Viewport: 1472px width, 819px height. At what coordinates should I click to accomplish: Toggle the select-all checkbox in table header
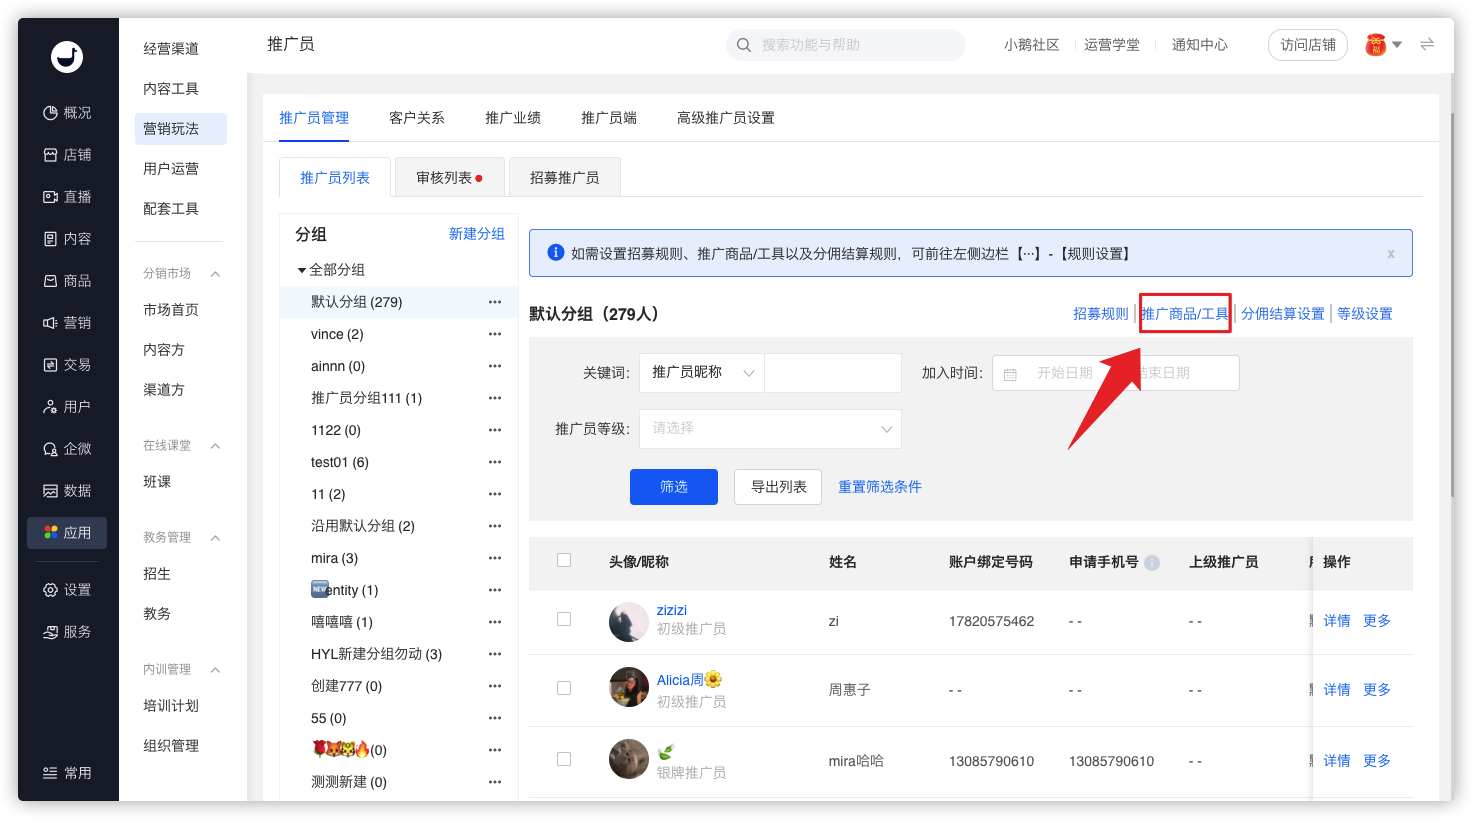564,560
